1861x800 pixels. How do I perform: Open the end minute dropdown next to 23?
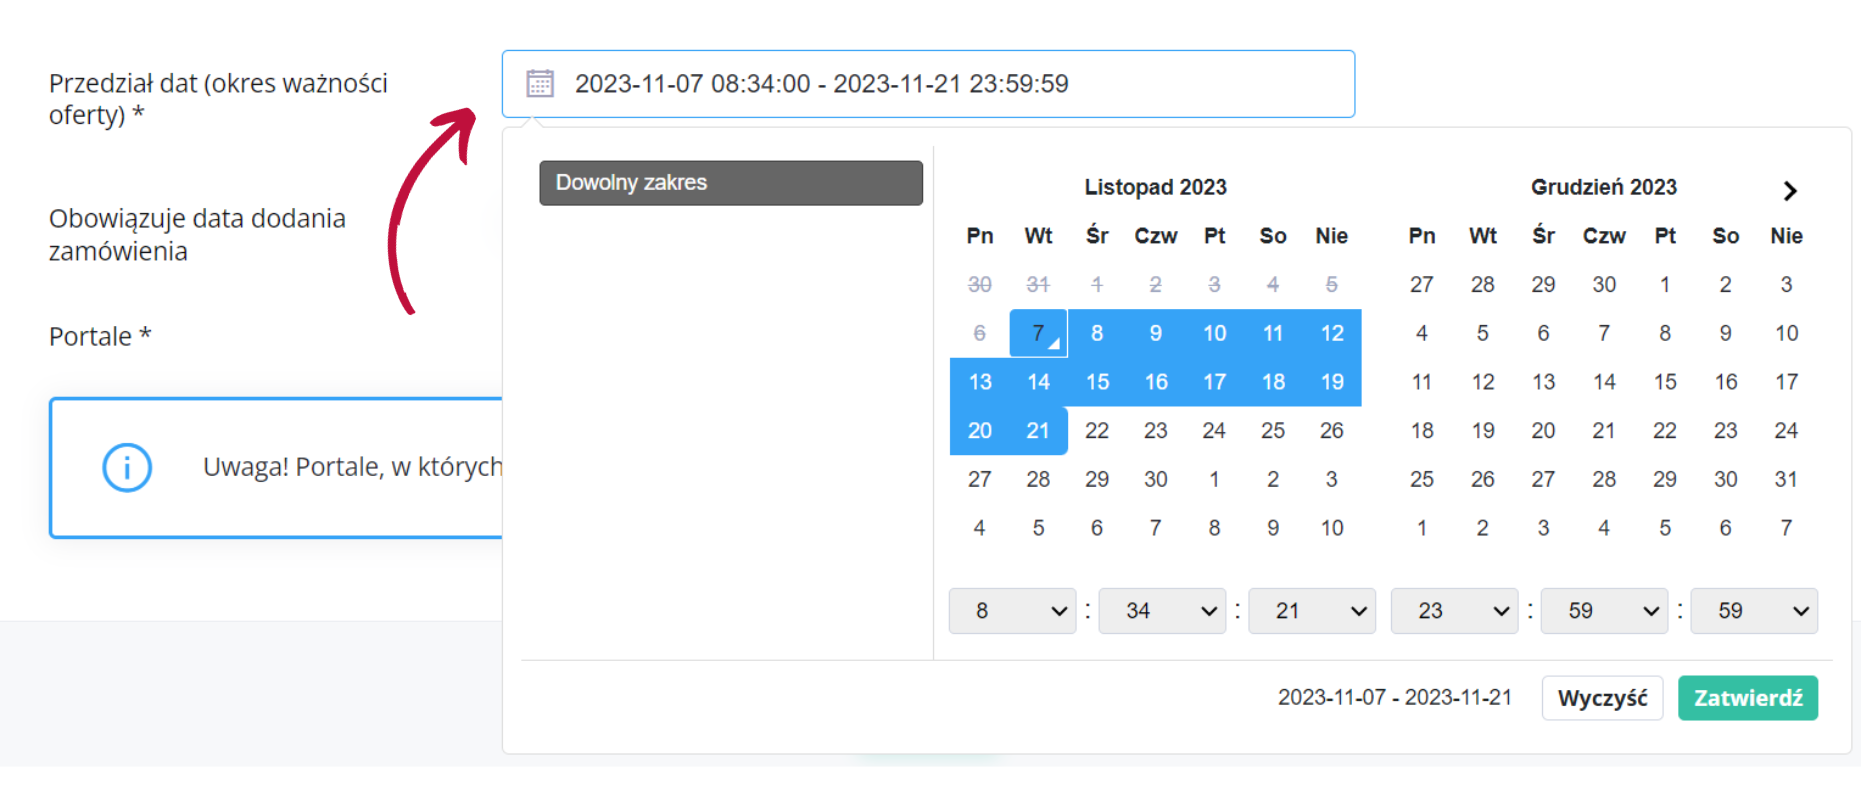[x=1604, y=611]
